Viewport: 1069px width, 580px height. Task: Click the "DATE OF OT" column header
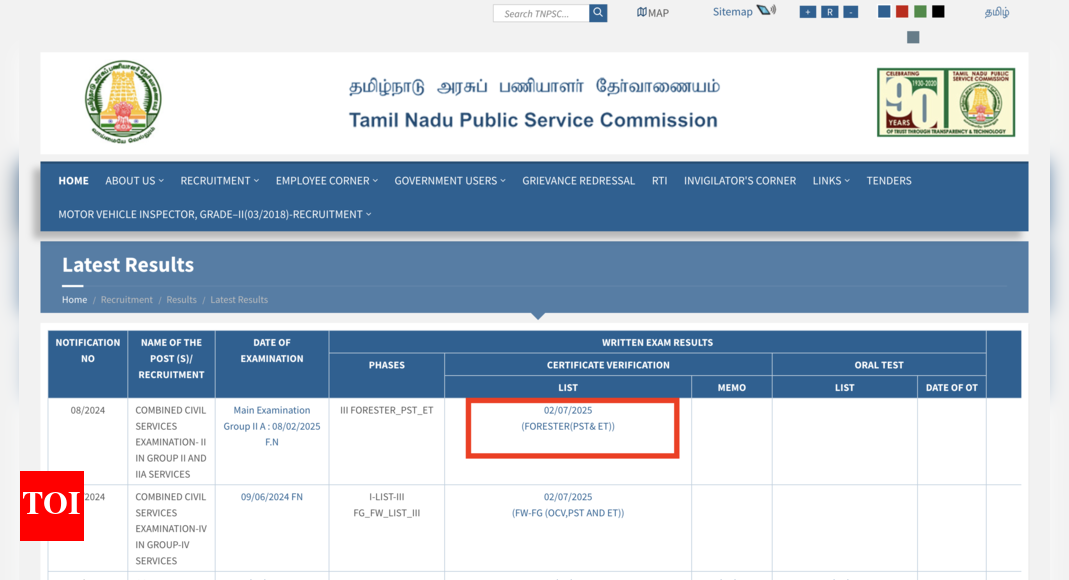pyautogui.click(x=952, y=388)
